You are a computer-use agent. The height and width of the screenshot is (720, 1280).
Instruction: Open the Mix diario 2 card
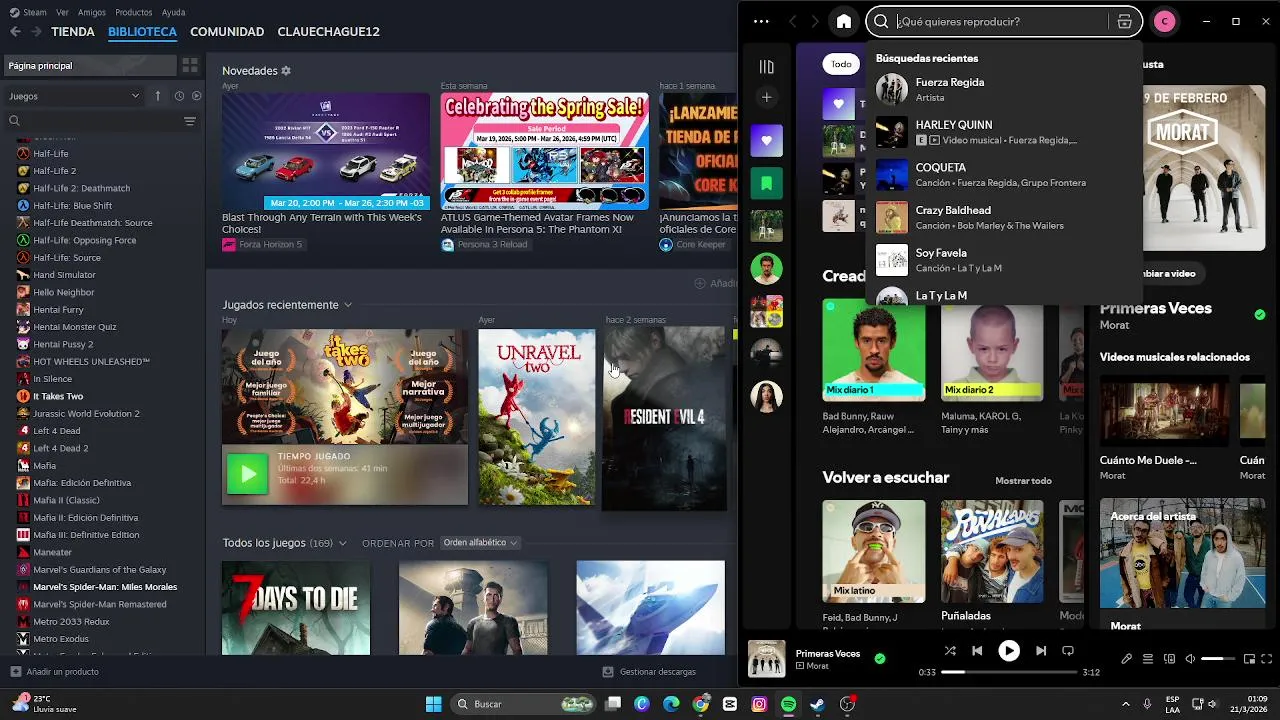[x=992, y=366]
